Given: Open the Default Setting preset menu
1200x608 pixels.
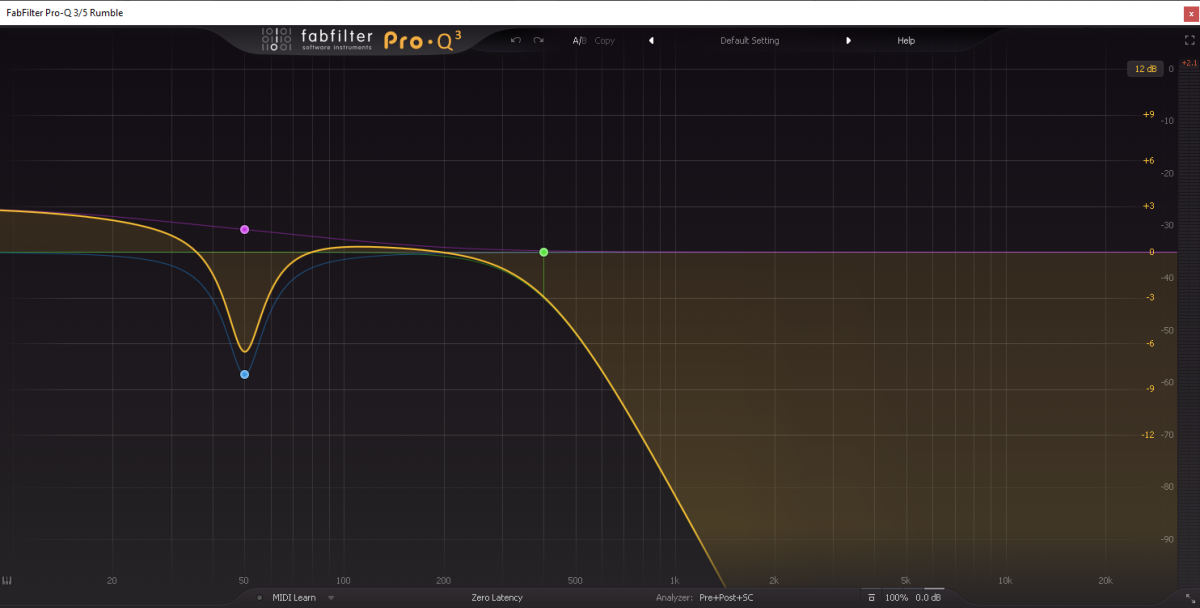Looking at the screenshot, I should tap(750, 41).
